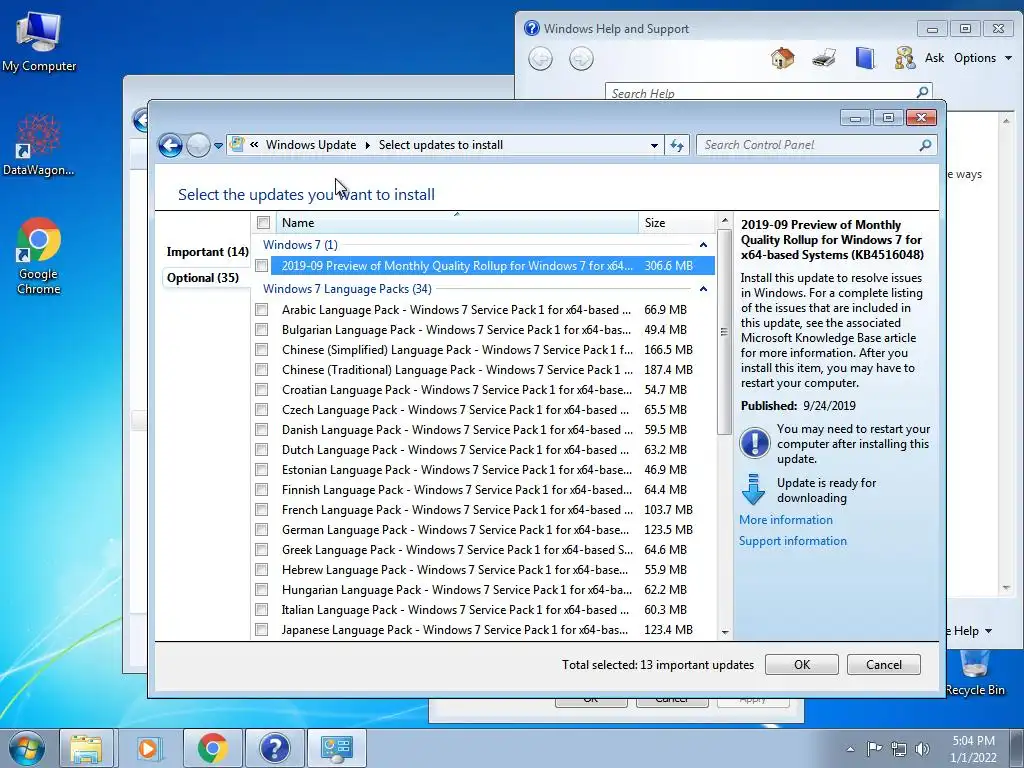Select the French Language Pack row text
This screenshot has height=768, width=1024.
pos(456,509)
